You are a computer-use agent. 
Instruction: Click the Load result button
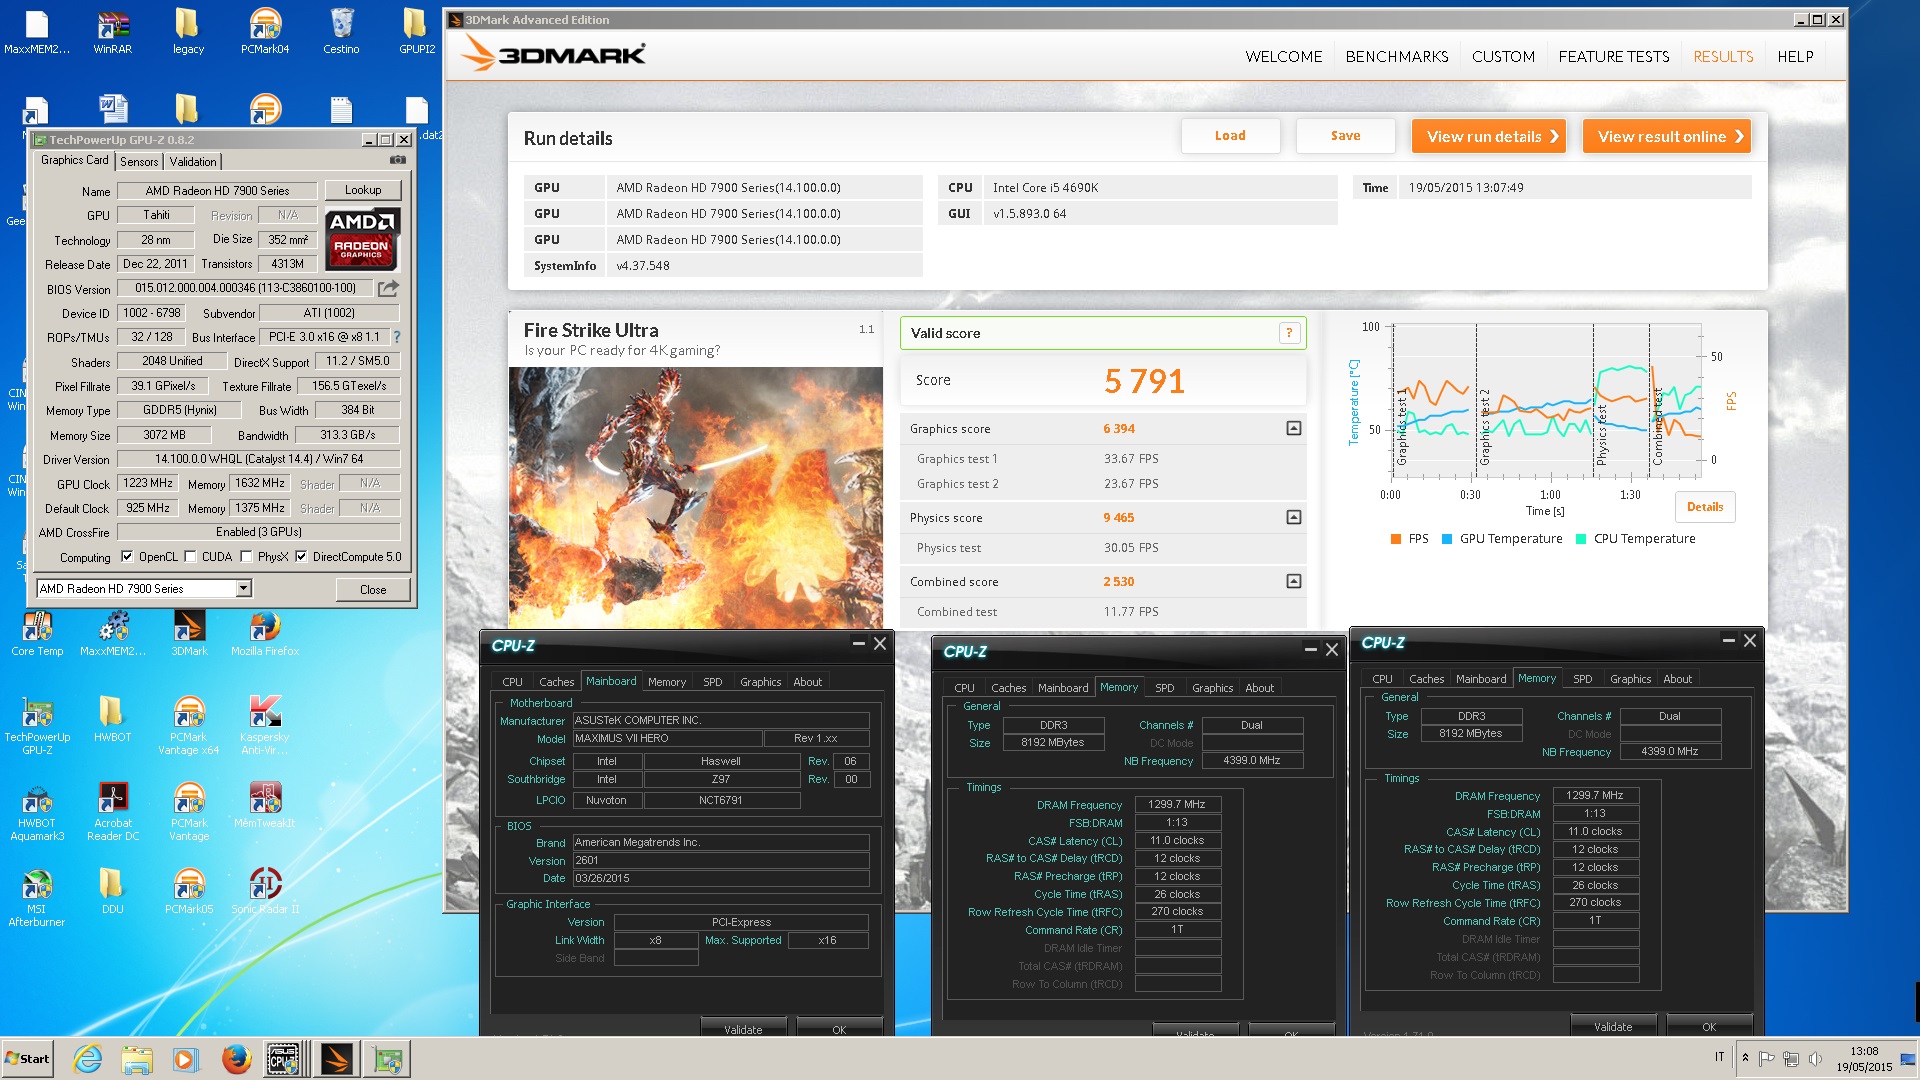pos(1230,136)
